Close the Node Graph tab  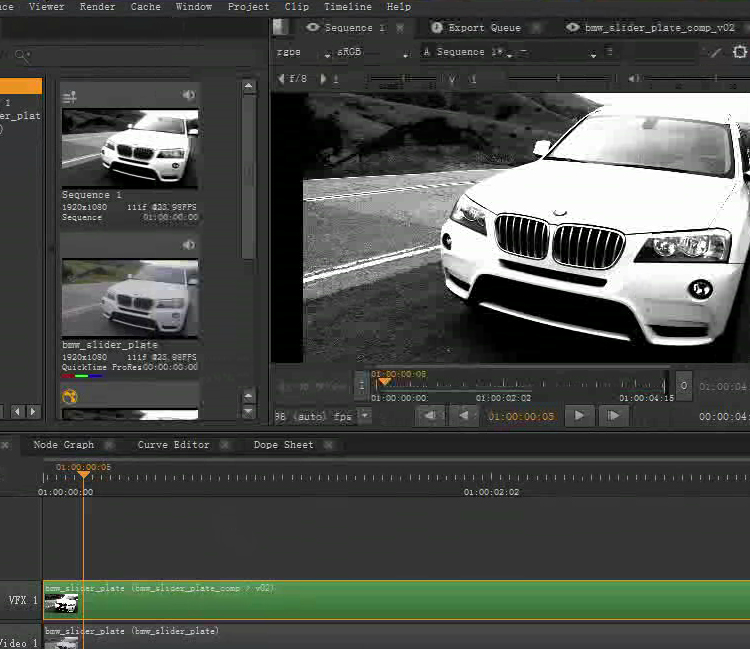coord(110,445)
